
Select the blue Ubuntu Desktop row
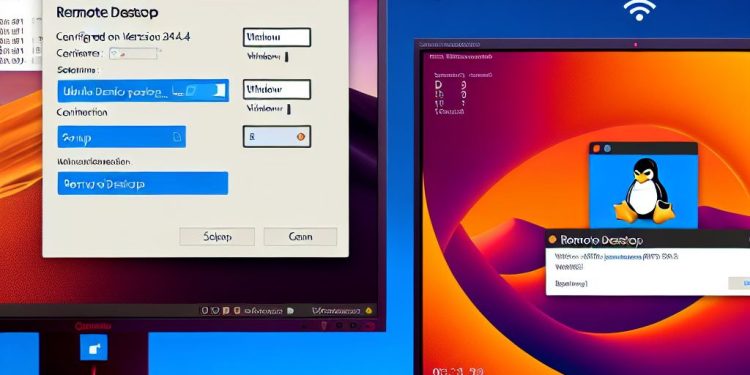pyautogui.click(x=143, y=90)
